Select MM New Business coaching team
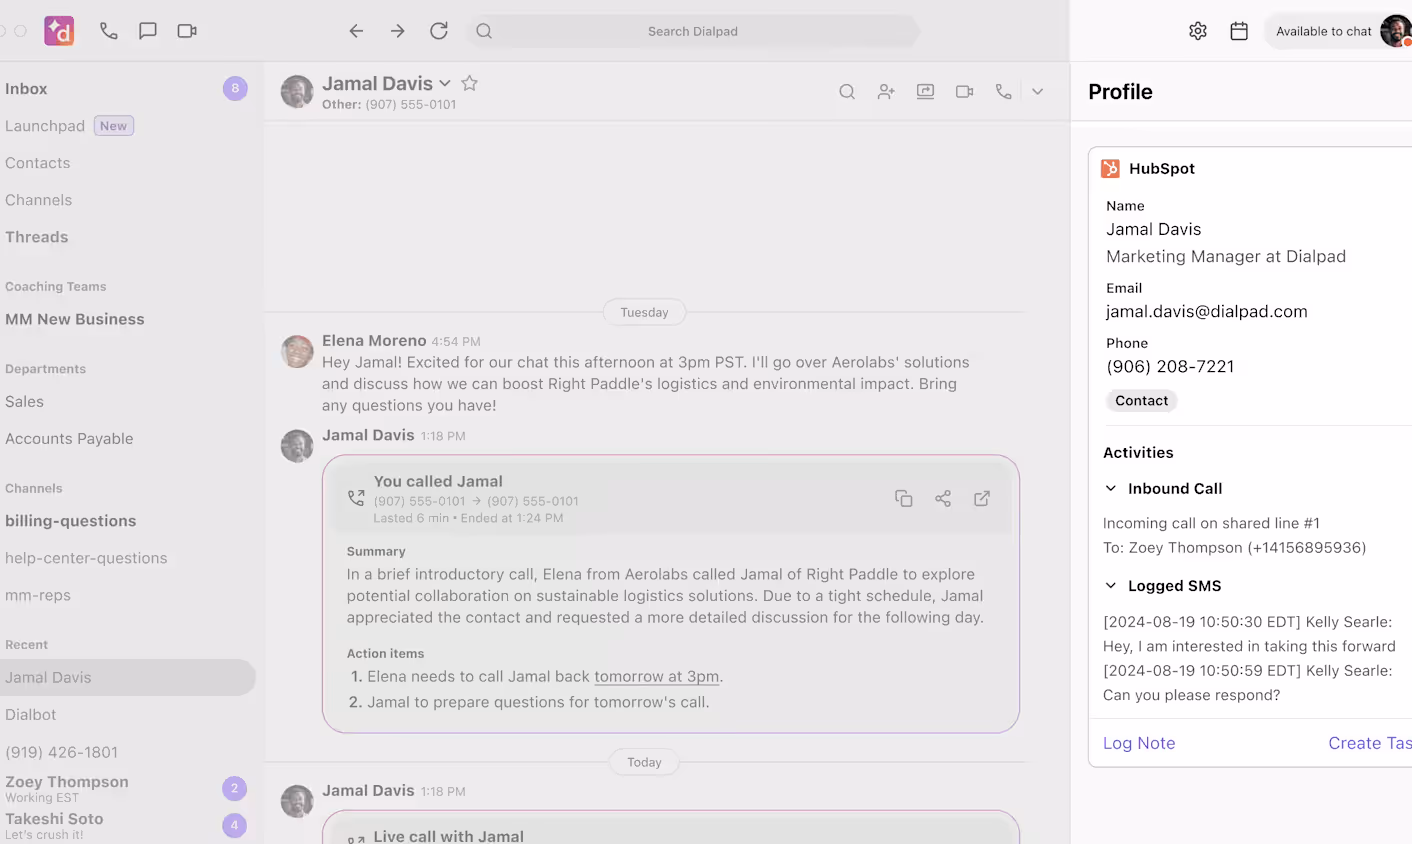 [74, 319]
